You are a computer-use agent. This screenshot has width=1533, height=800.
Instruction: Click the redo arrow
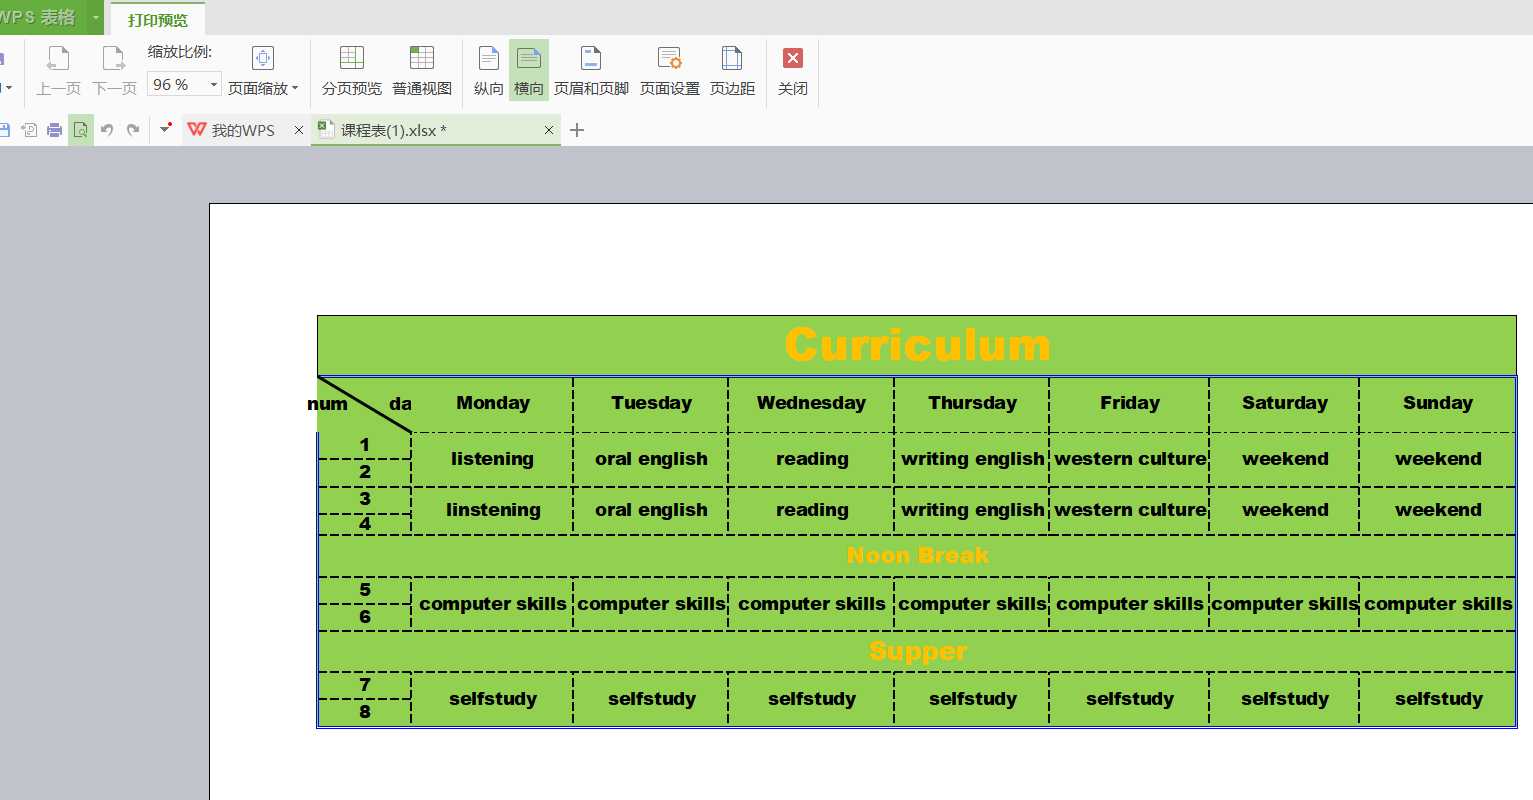tap(133, 130)
